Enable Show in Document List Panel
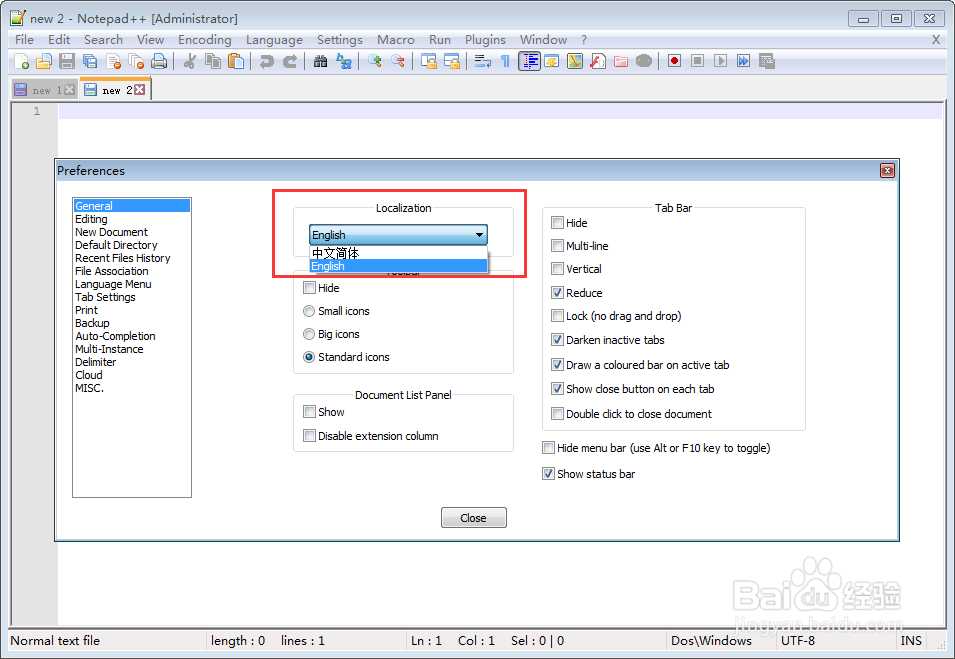 [x=309, y=412]
